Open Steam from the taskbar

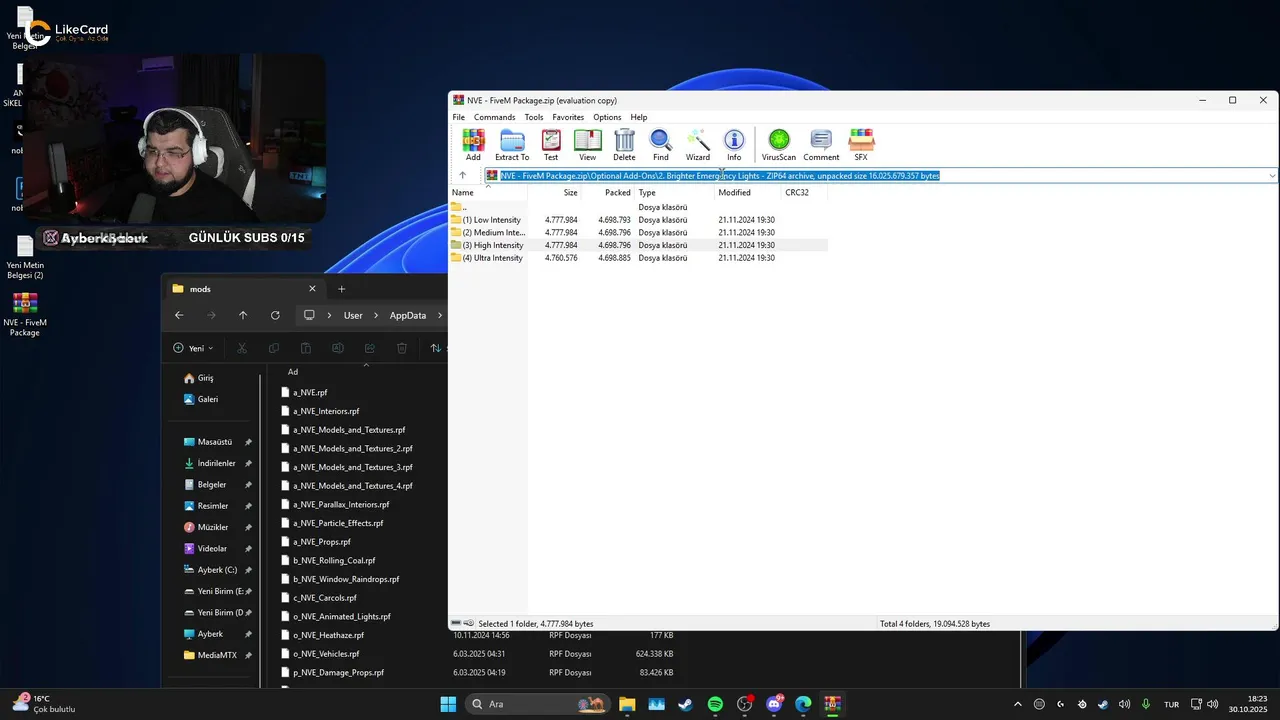(685, 704)
